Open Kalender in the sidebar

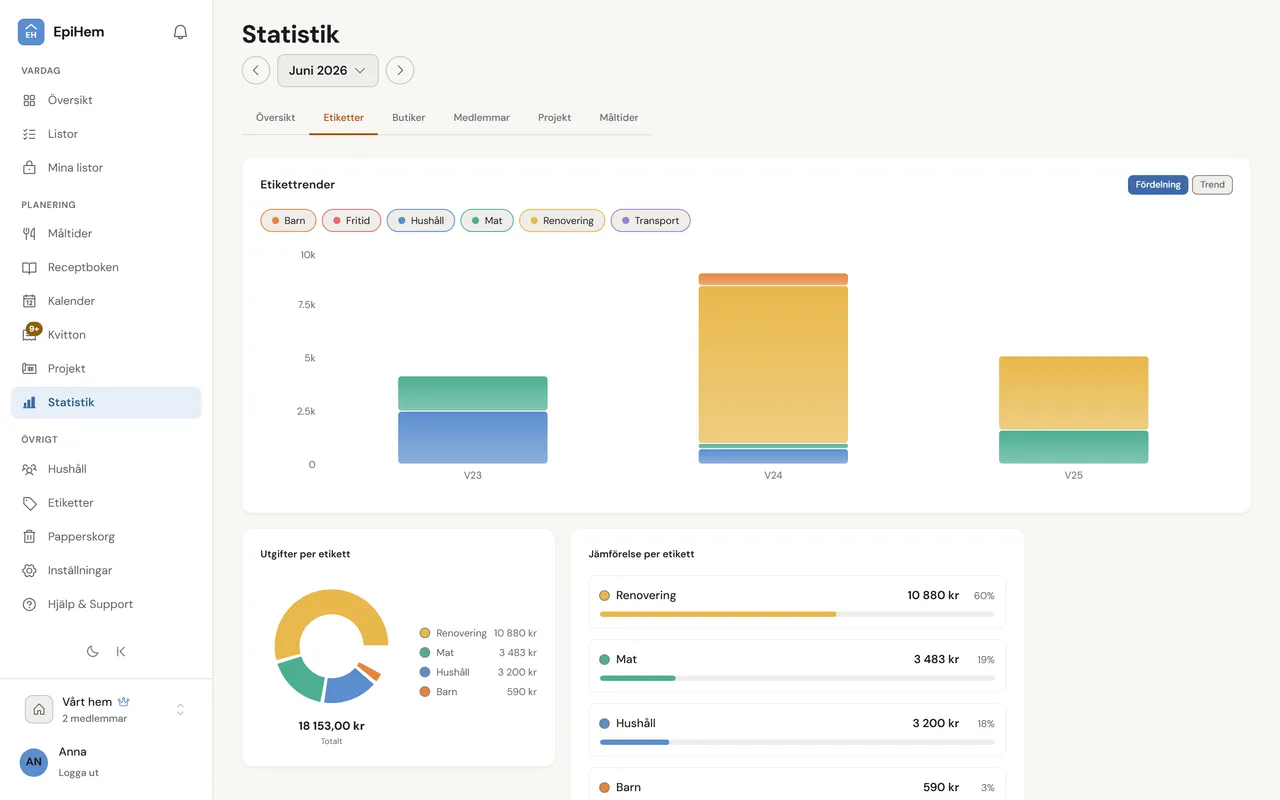coord(106,301)
